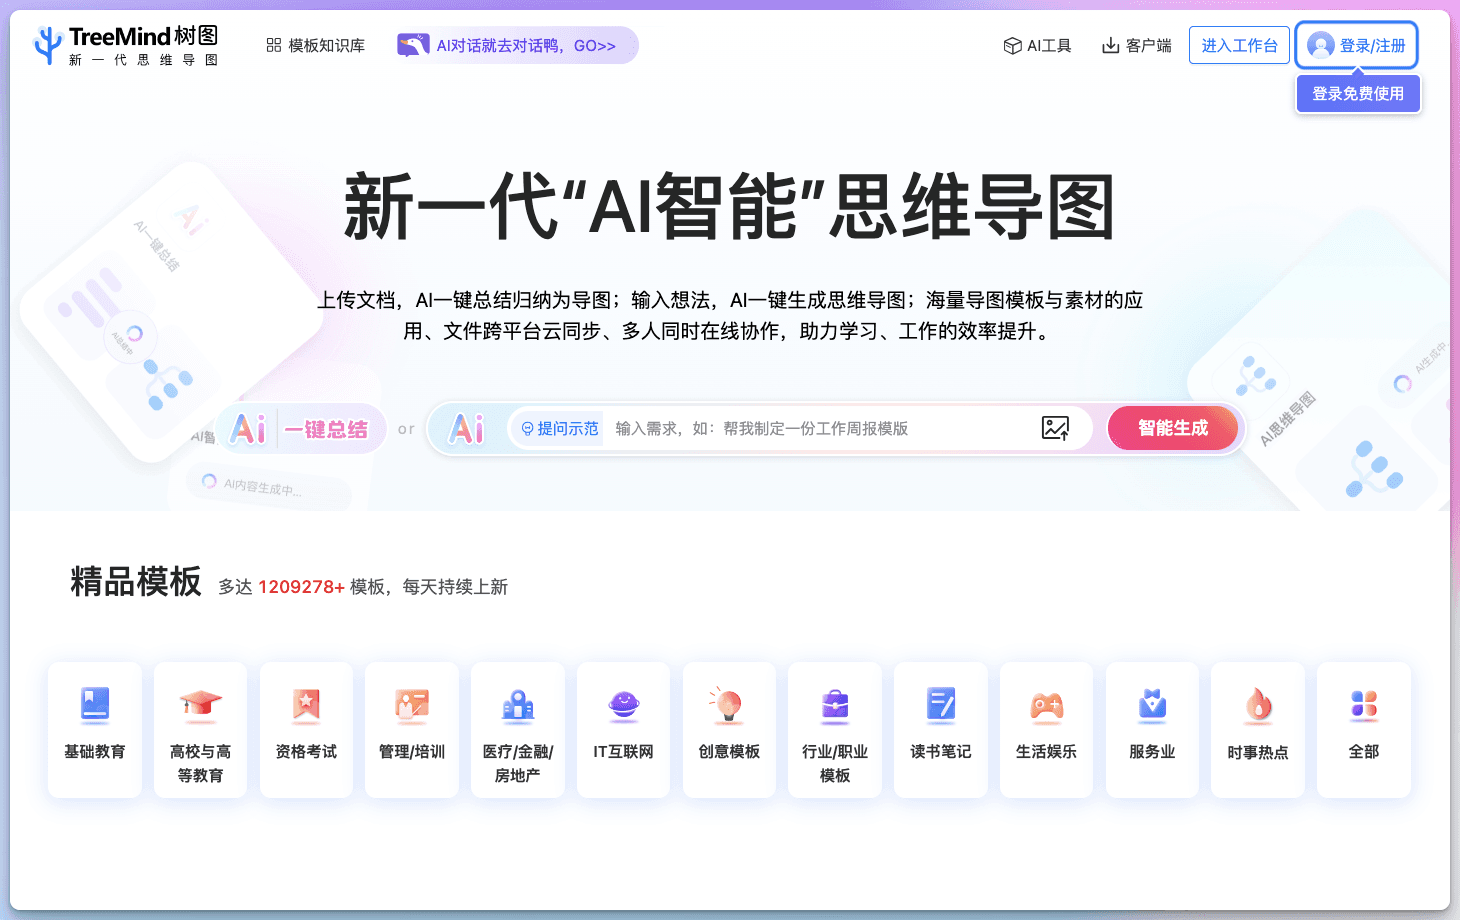The image size is (1460, 920).
Task: Click the 创意模板 lightbulb icon
Action: (727, 704)
